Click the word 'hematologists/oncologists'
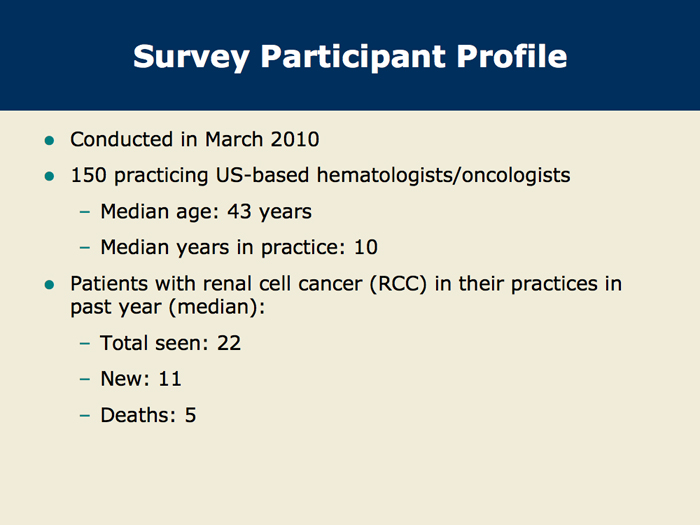The image size is (700, 525). (443, 175)
